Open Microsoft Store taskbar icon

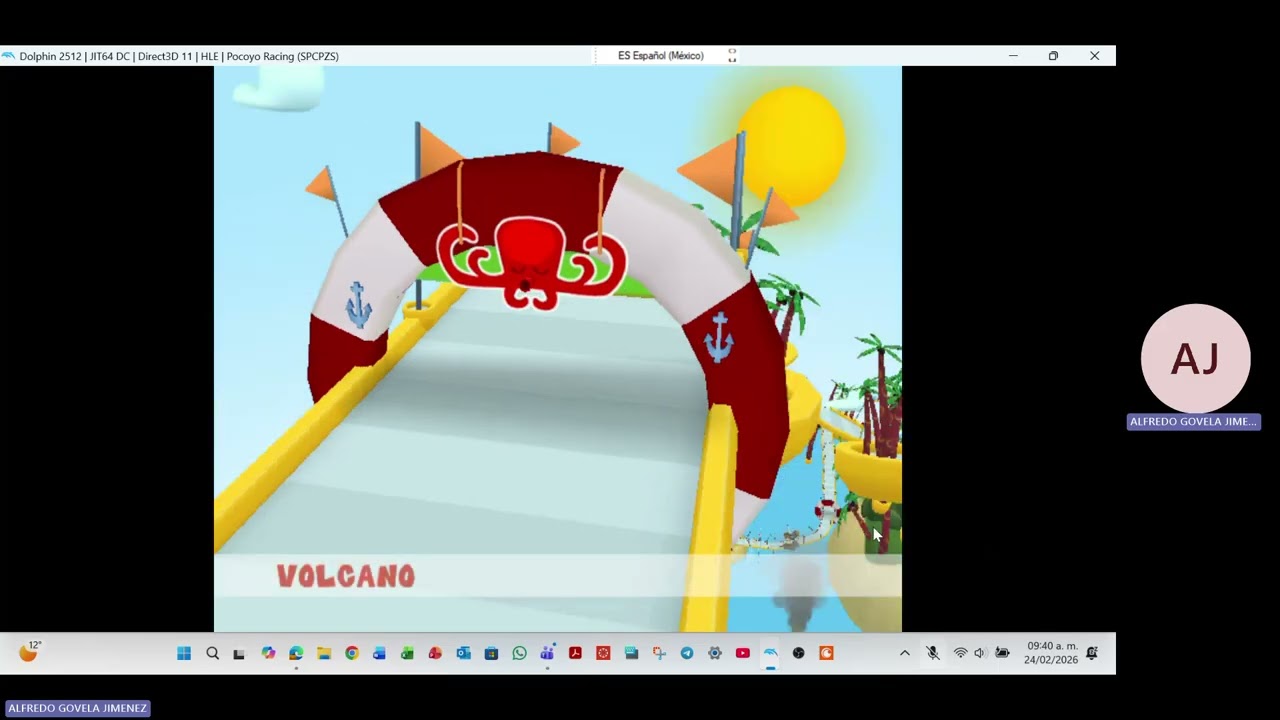pyautogui.click(x=491, y=653)
